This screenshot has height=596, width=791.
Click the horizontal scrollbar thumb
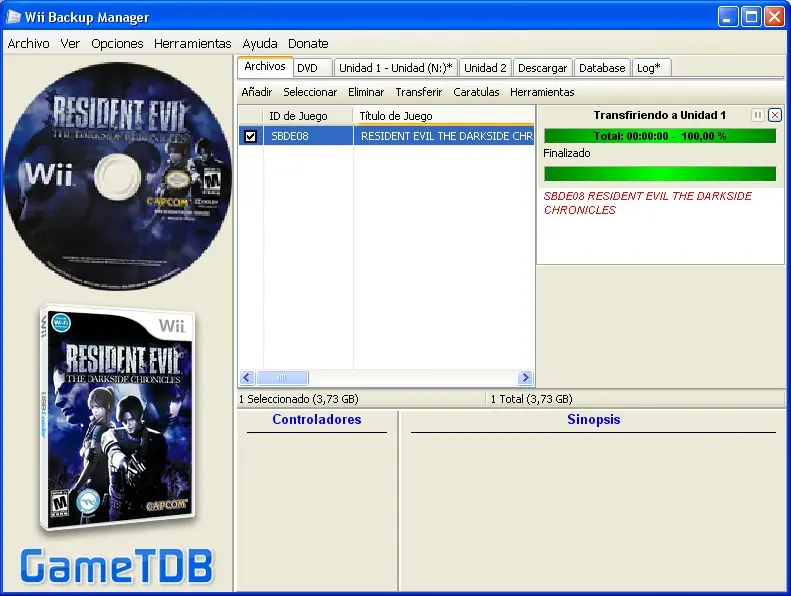[282, 377]
